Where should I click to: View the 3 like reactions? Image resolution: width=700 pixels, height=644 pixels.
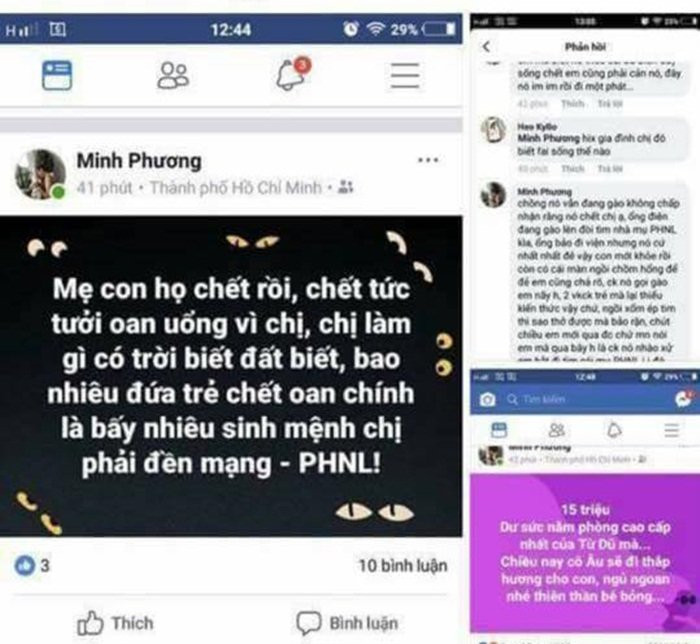click(x=32, y=565)
